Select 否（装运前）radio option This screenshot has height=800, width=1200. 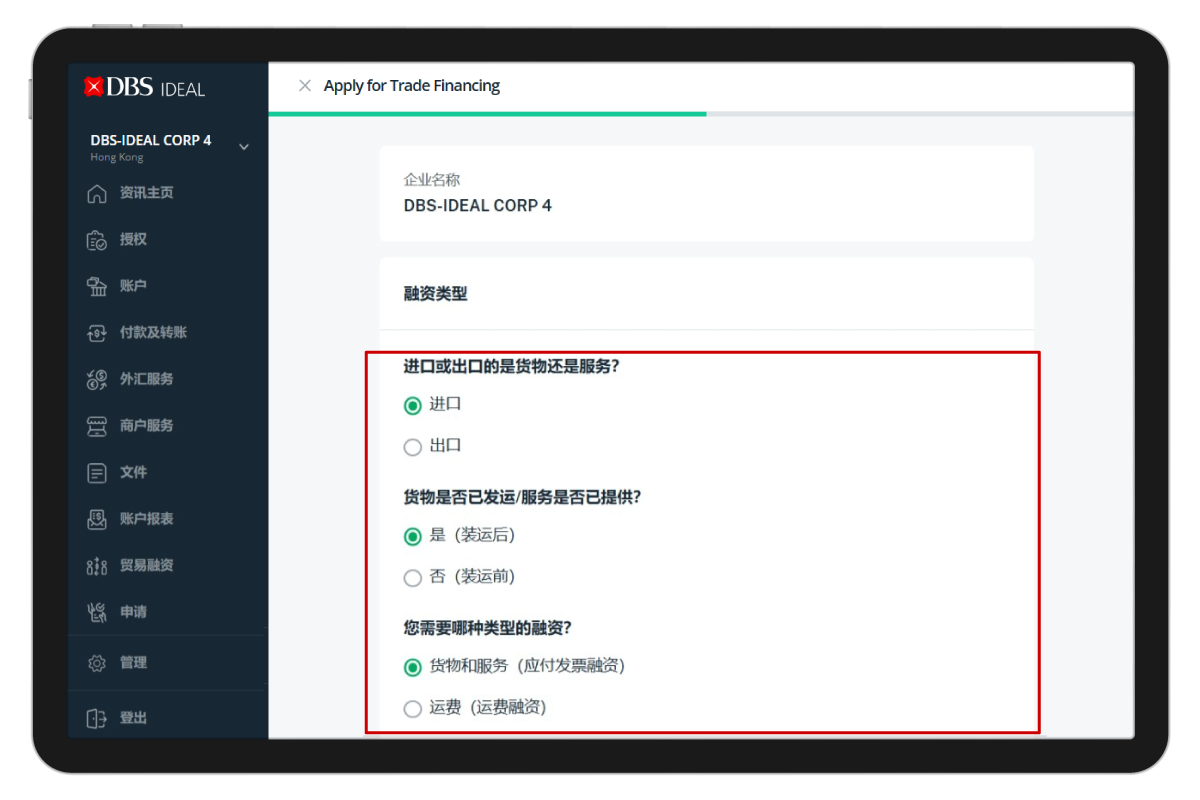[x=412, y=577]
